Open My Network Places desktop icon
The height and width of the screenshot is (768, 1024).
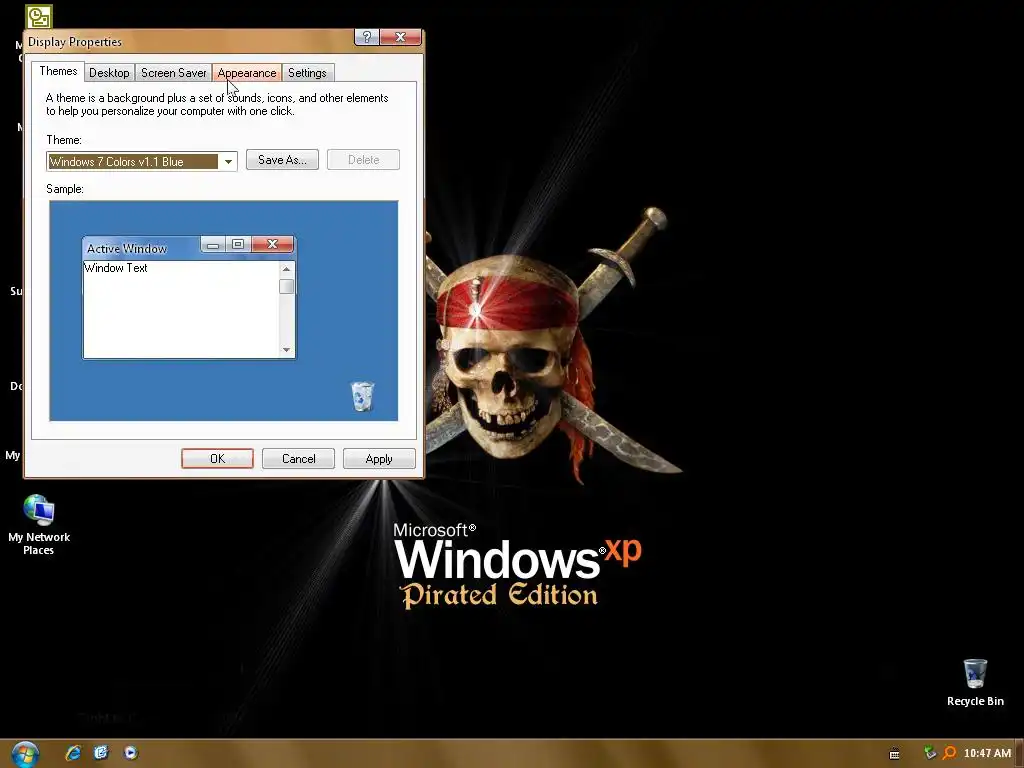click(39, 525)
